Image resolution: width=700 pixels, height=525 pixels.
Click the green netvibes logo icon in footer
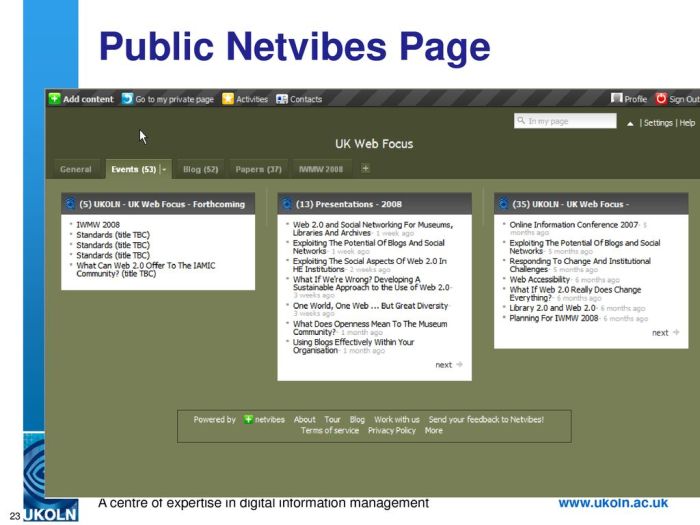pos(248,419)
